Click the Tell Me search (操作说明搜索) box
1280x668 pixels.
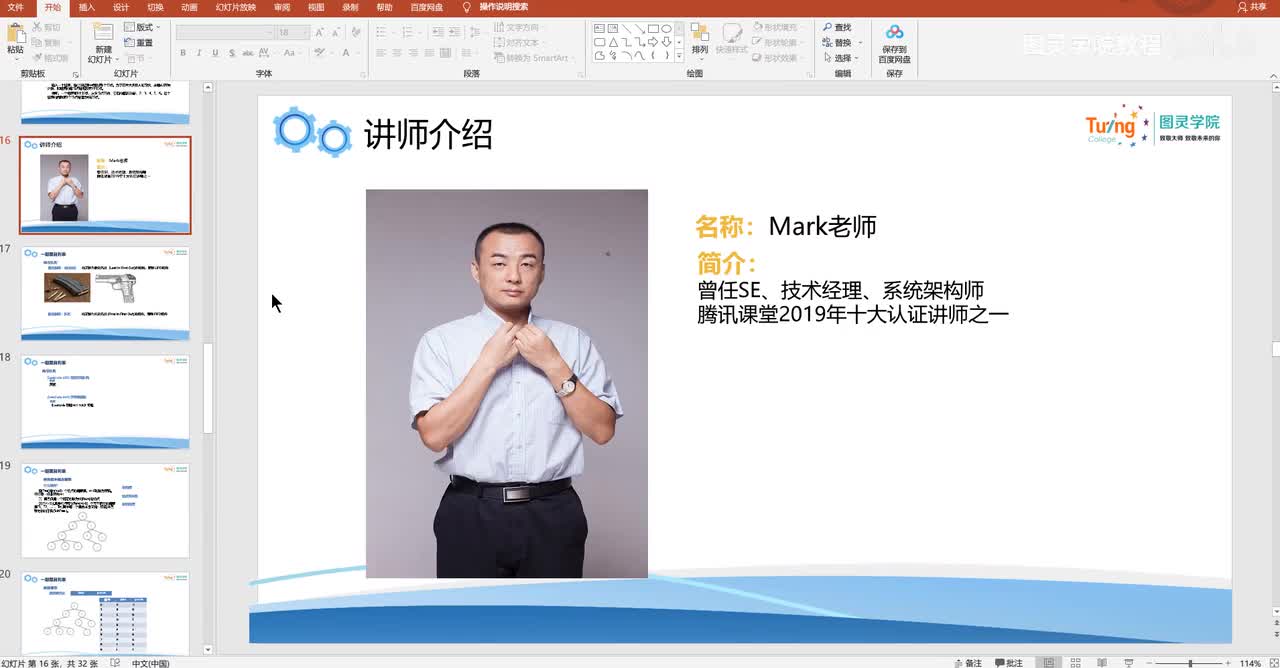click(503, 7)
